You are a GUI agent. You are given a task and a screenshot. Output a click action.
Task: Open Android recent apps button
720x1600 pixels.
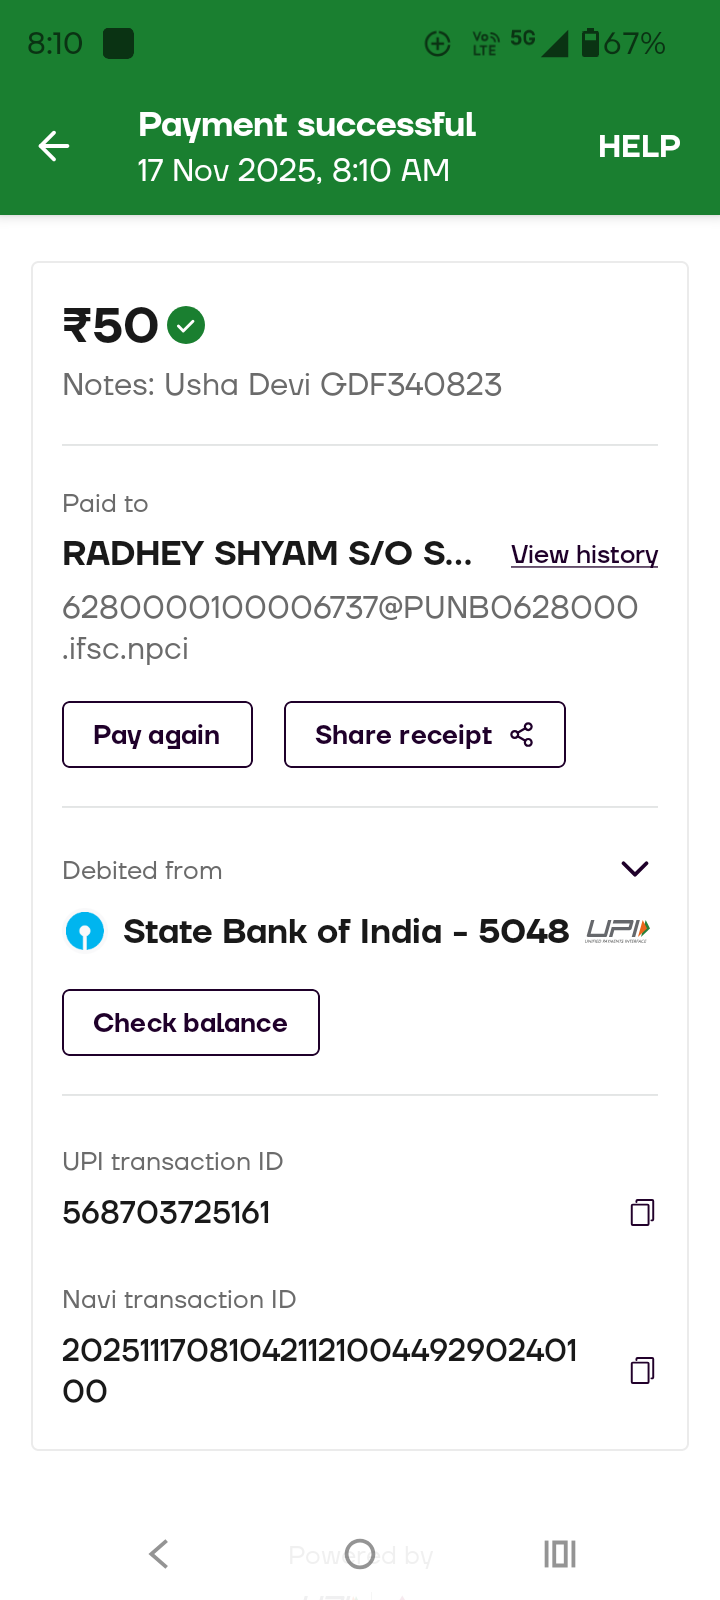(560, 1554)
